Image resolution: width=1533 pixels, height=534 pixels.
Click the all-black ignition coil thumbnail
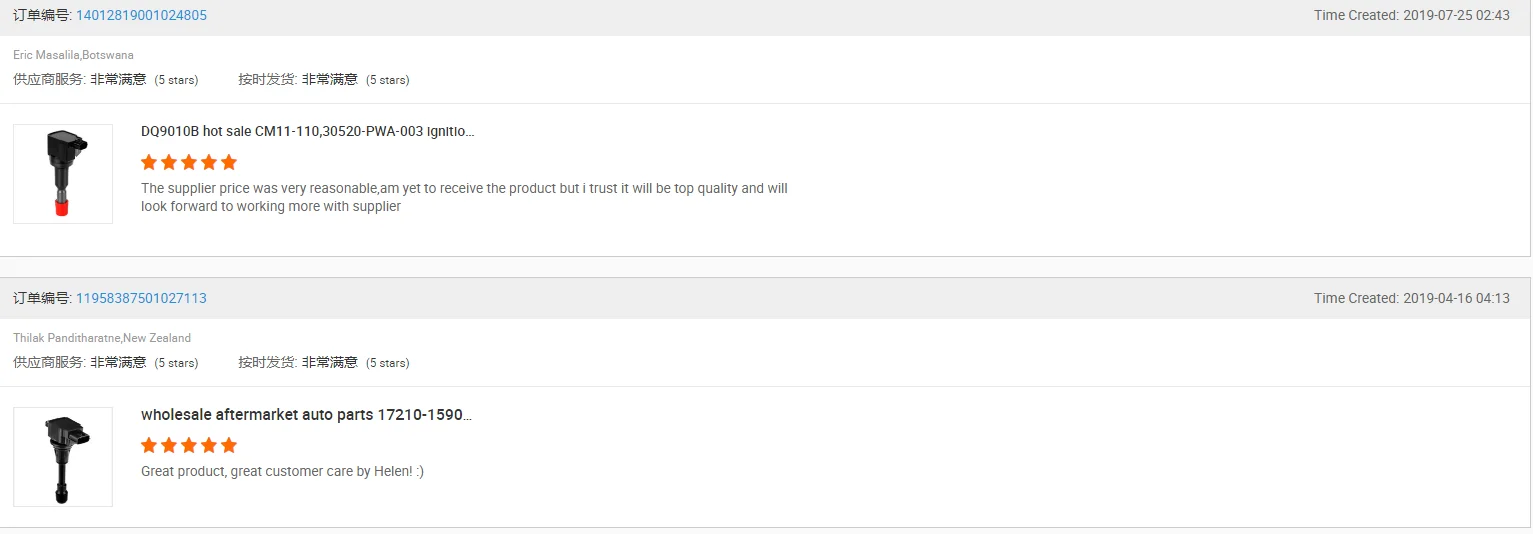(x=63, y=457)
